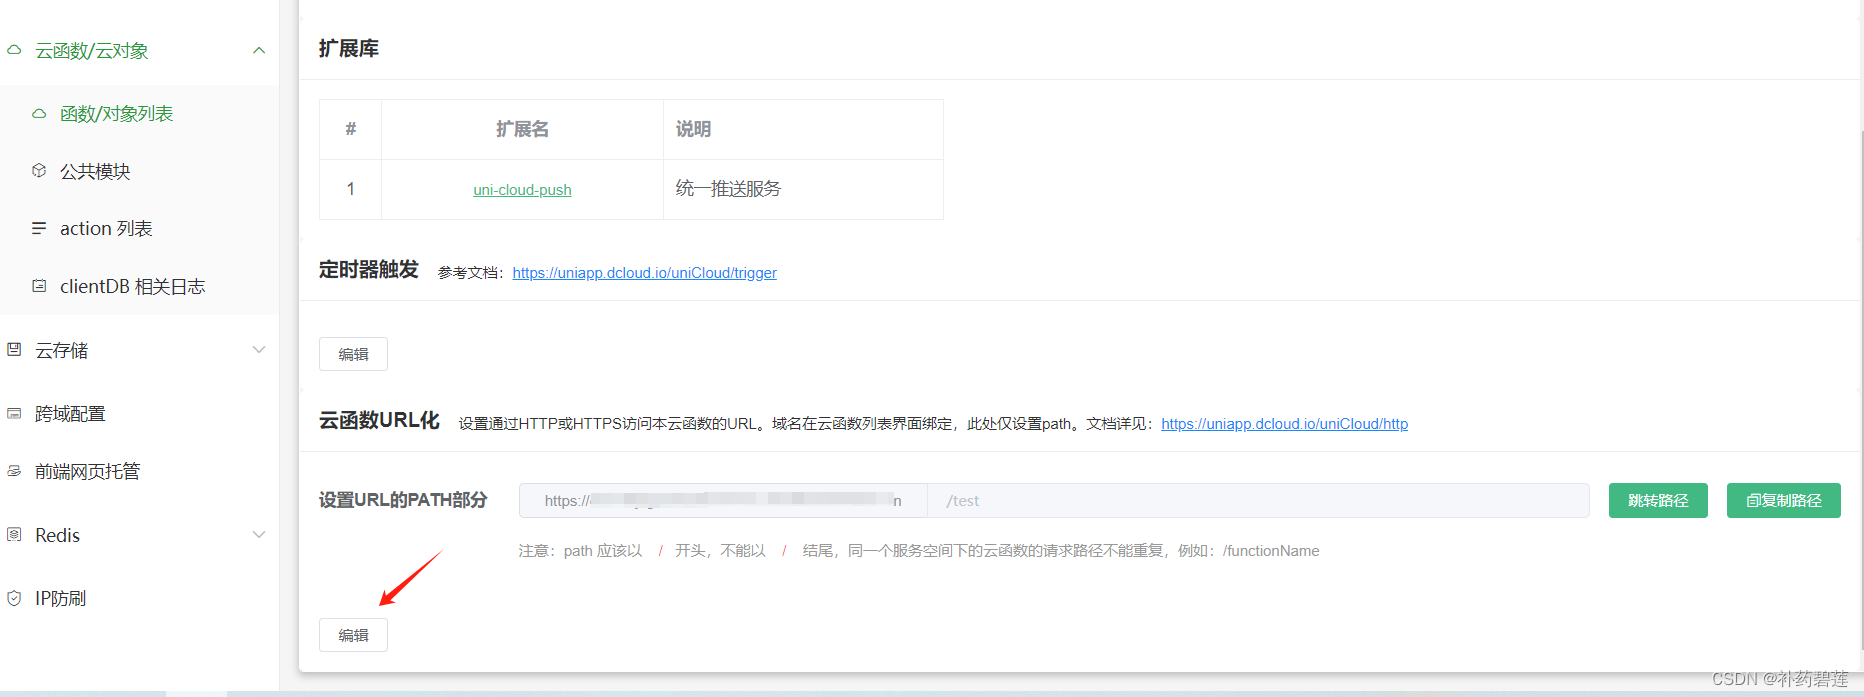Open the uniCloud/trigger documentation link
The width and height of the screenshot is (1864, 697).
click(x=645, y=273)
